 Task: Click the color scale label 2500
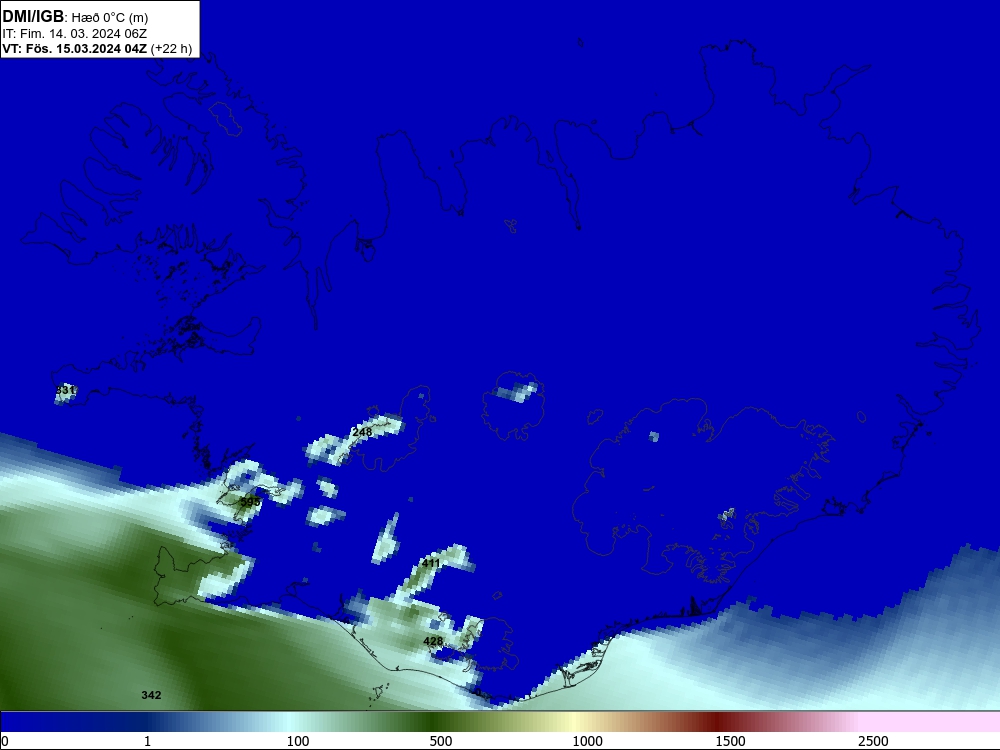click(873, 741)
